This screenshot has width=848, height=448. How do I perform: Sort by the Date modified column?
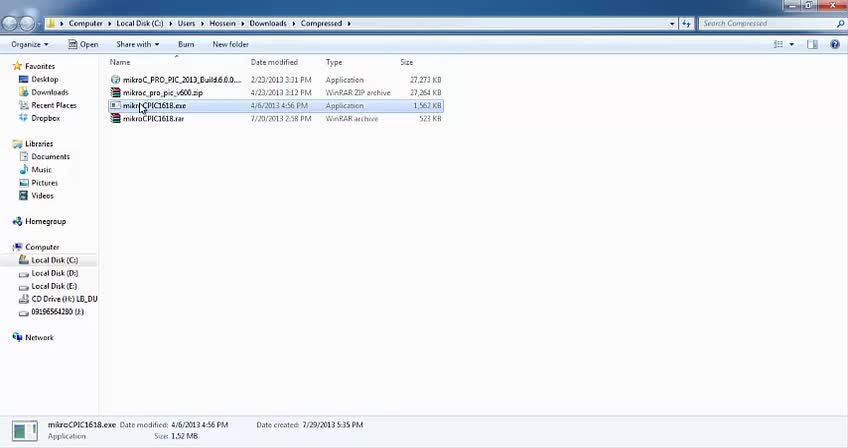click(x=274, y=62)
